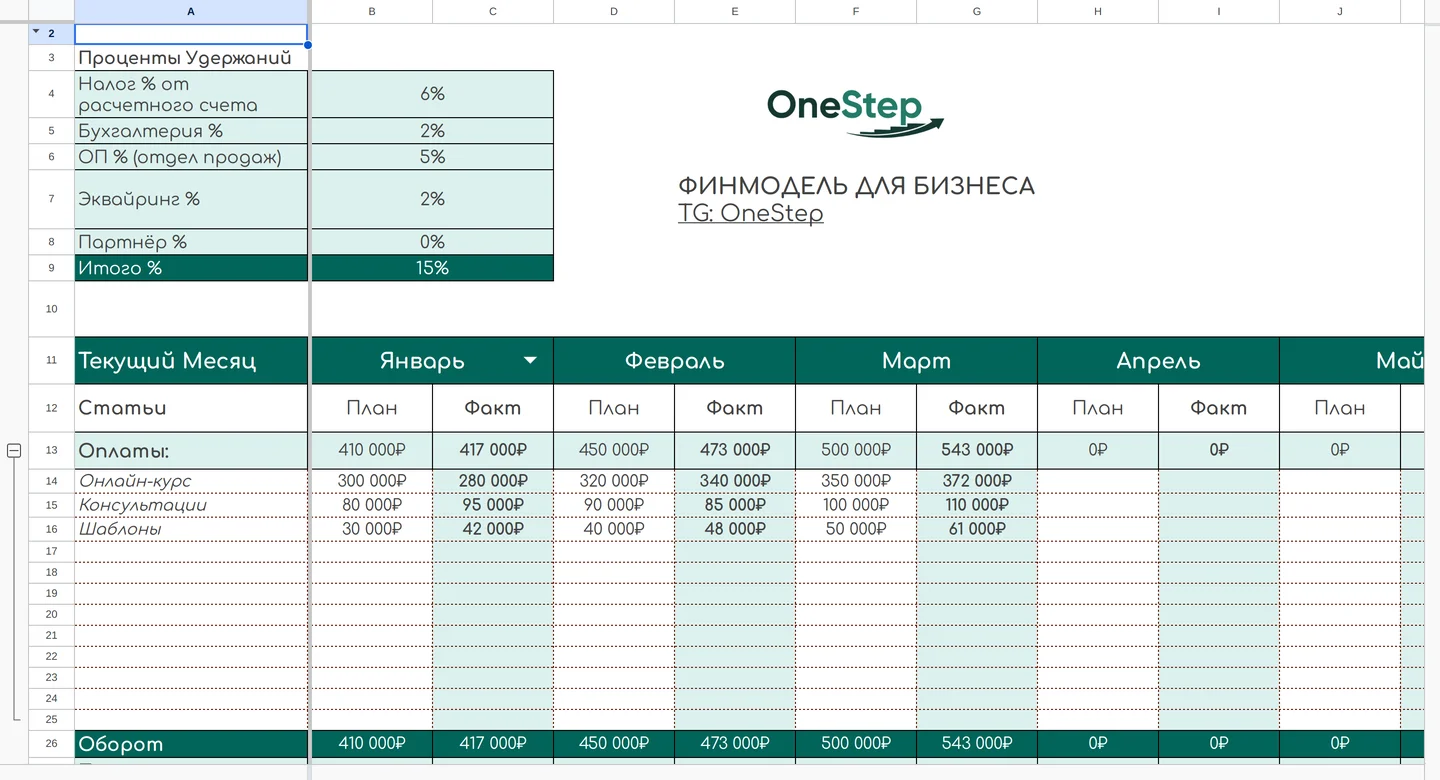The height and width of the screenshot is (780, 1440).
Task: Open the TG: OneStep link
Action: pos(750,213)
